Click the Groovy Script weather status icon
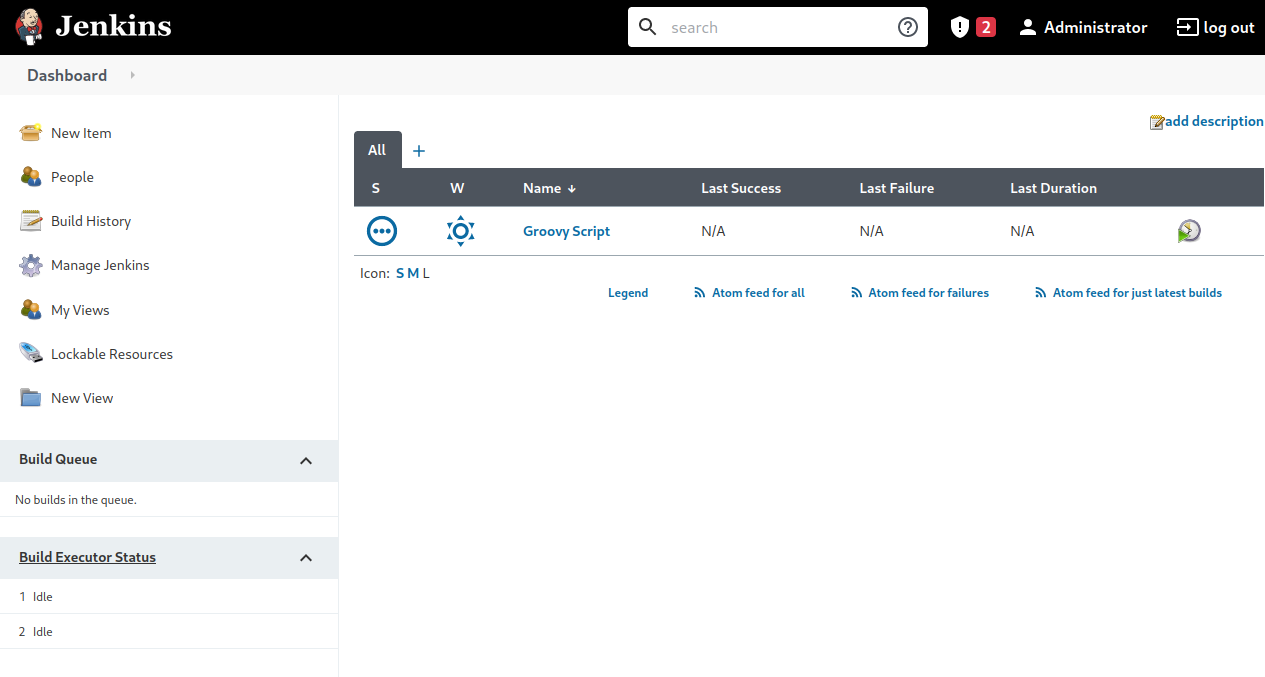 [460, 231]
